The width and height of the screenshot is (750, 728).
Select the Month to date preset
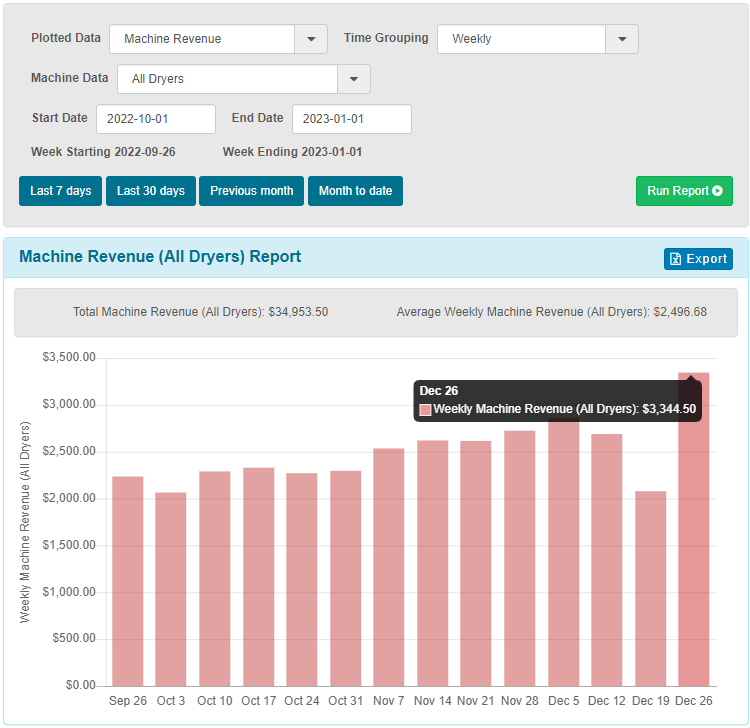click(x=355, y=191)
